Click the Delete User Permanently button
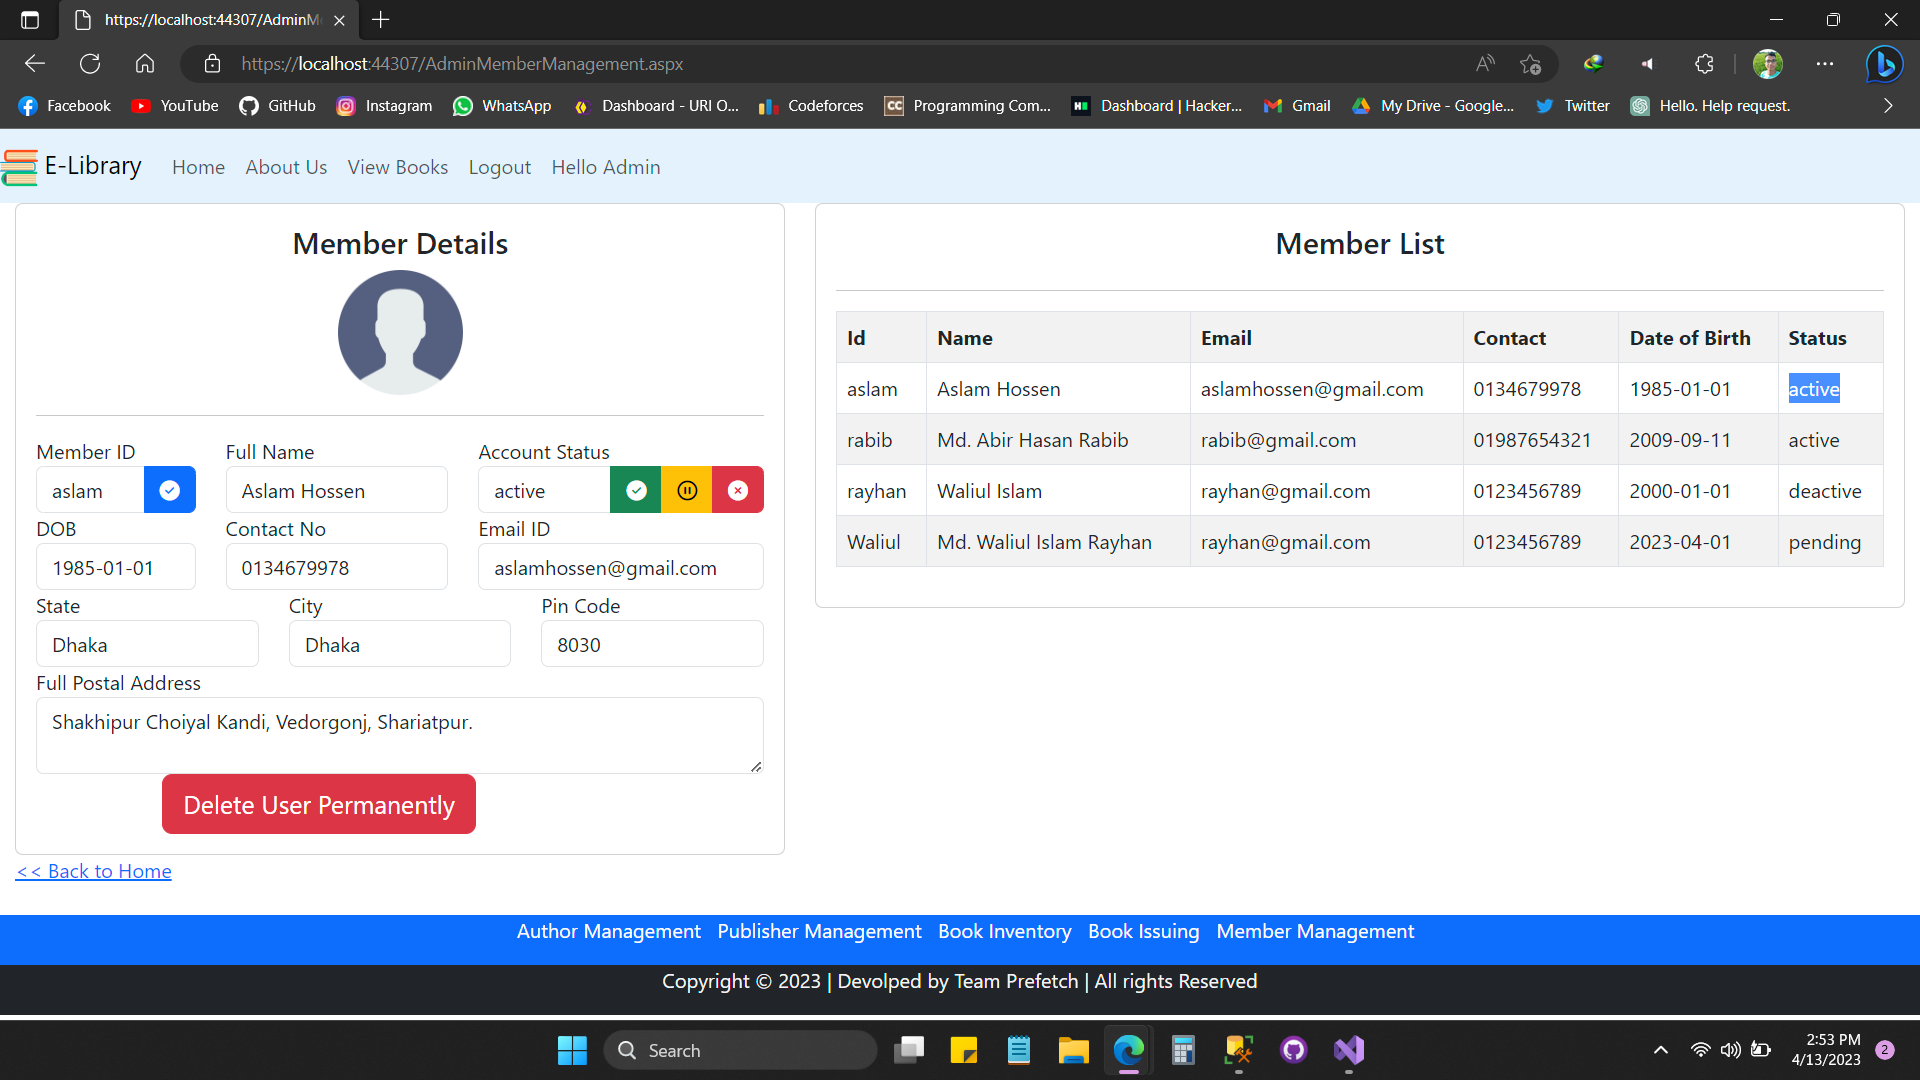Viewport: 1920px width, 1080px height. point(318,804)
